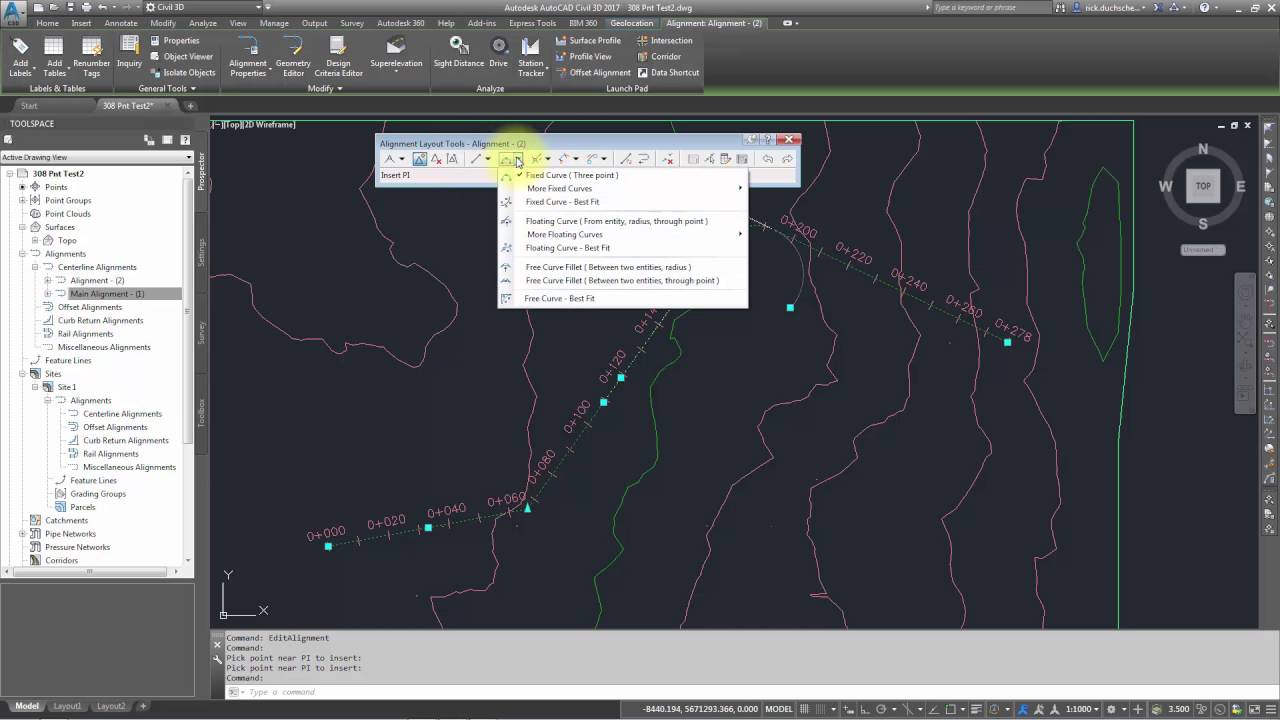The image size is (1280, 720).
Task: Toggle annotation visibility in the status bar
Action: (x=1022, y=709)
